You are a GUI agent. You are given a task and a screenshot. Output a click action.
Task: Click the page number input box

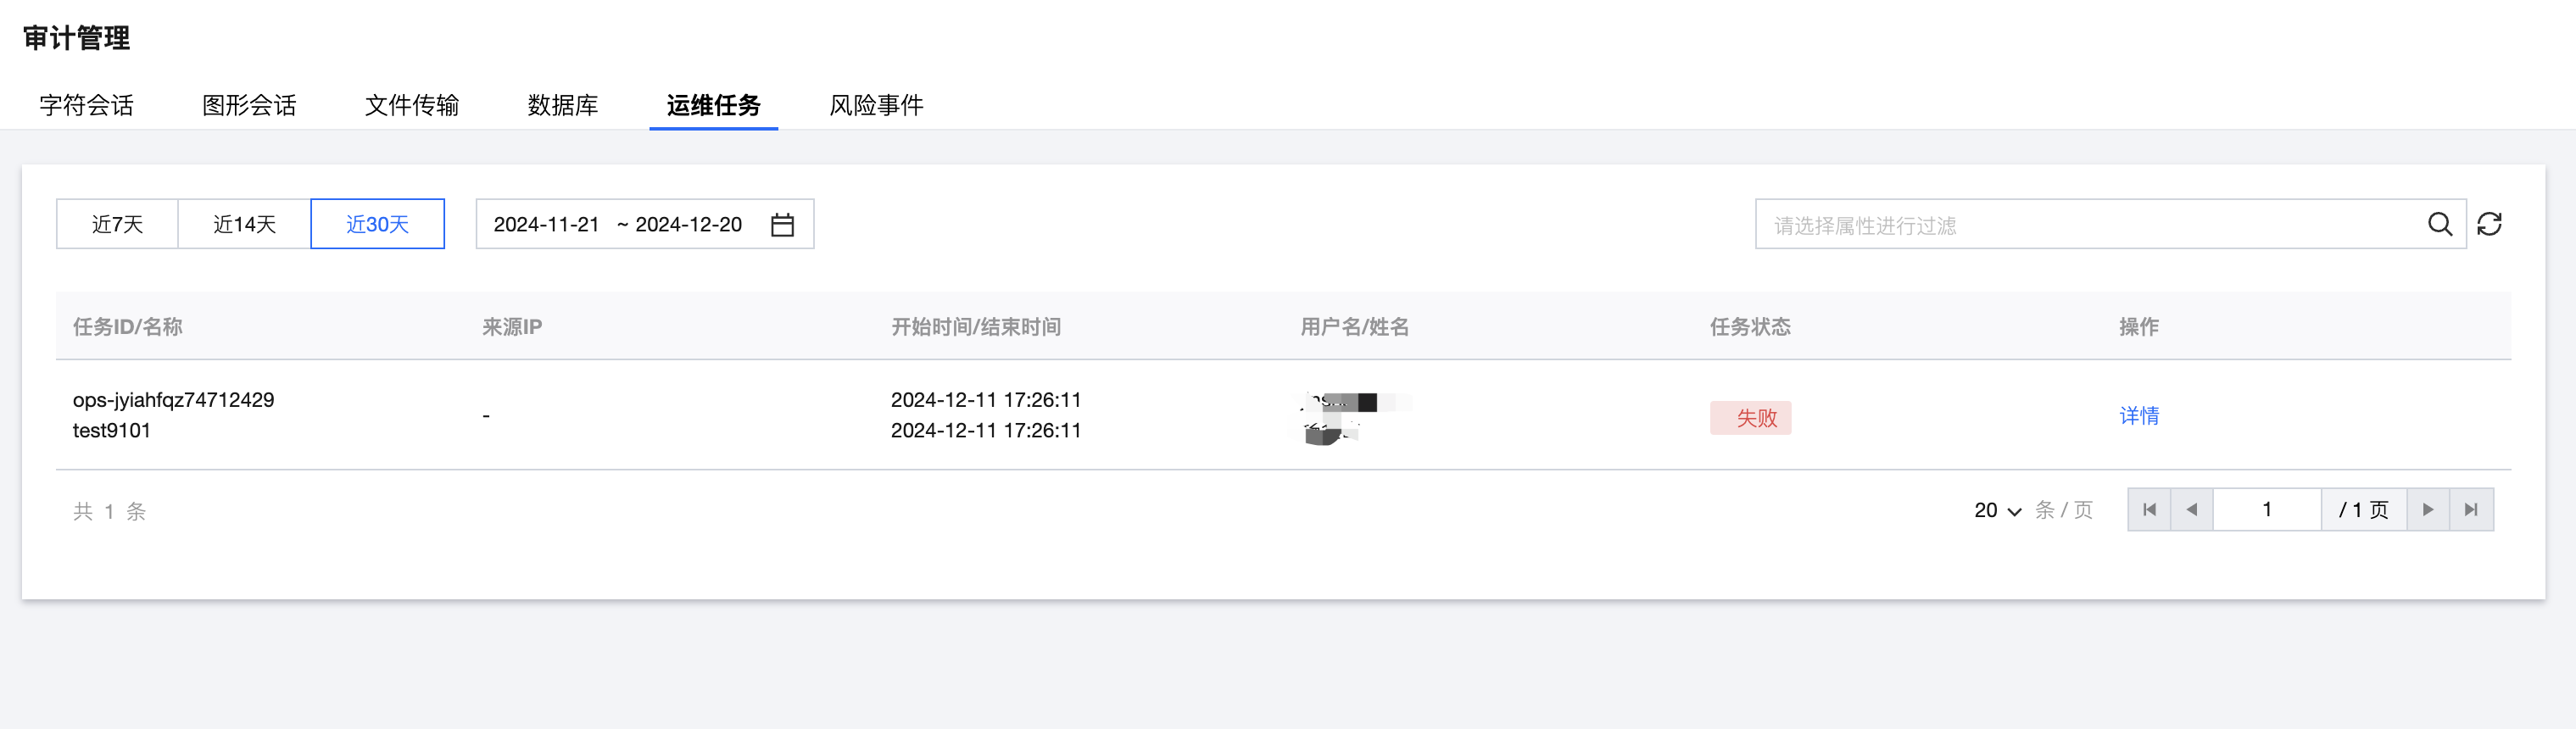pyautogui.click(x=2266, y=510)
